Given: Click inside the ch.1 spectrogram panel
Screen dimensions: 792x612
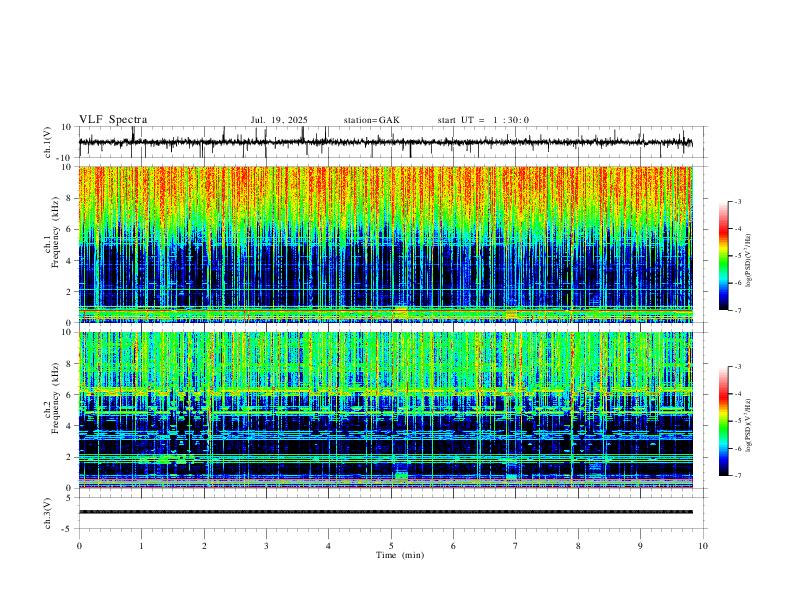Looking at the screenshot, I should point(386,244).
